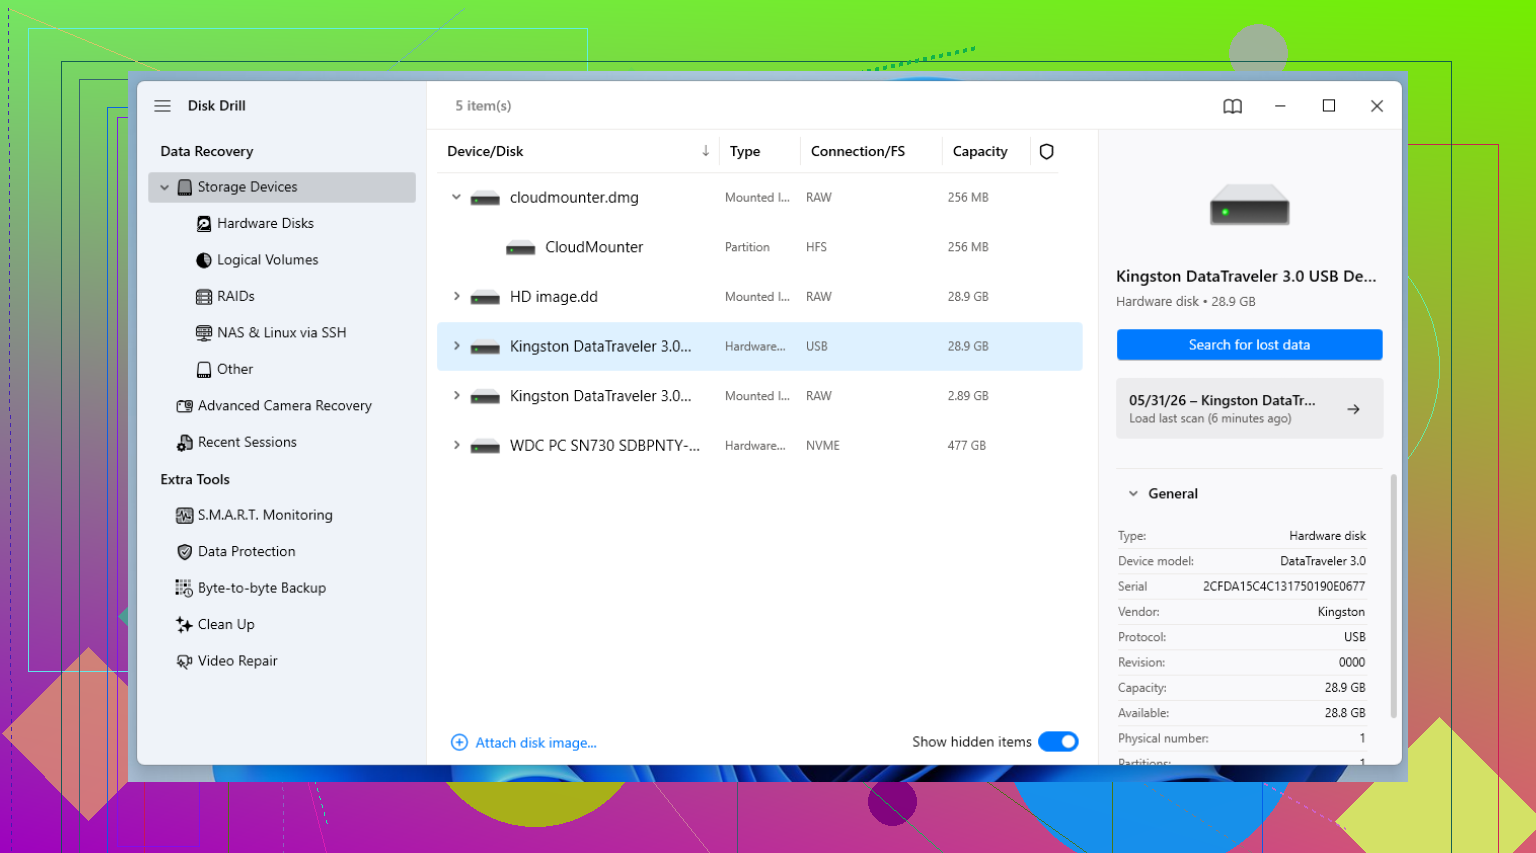Image resolution: width=1536 pixels, height=853 pixels.
Task: Open NAS & Linux via SSH
Action: tap(281, 333)
